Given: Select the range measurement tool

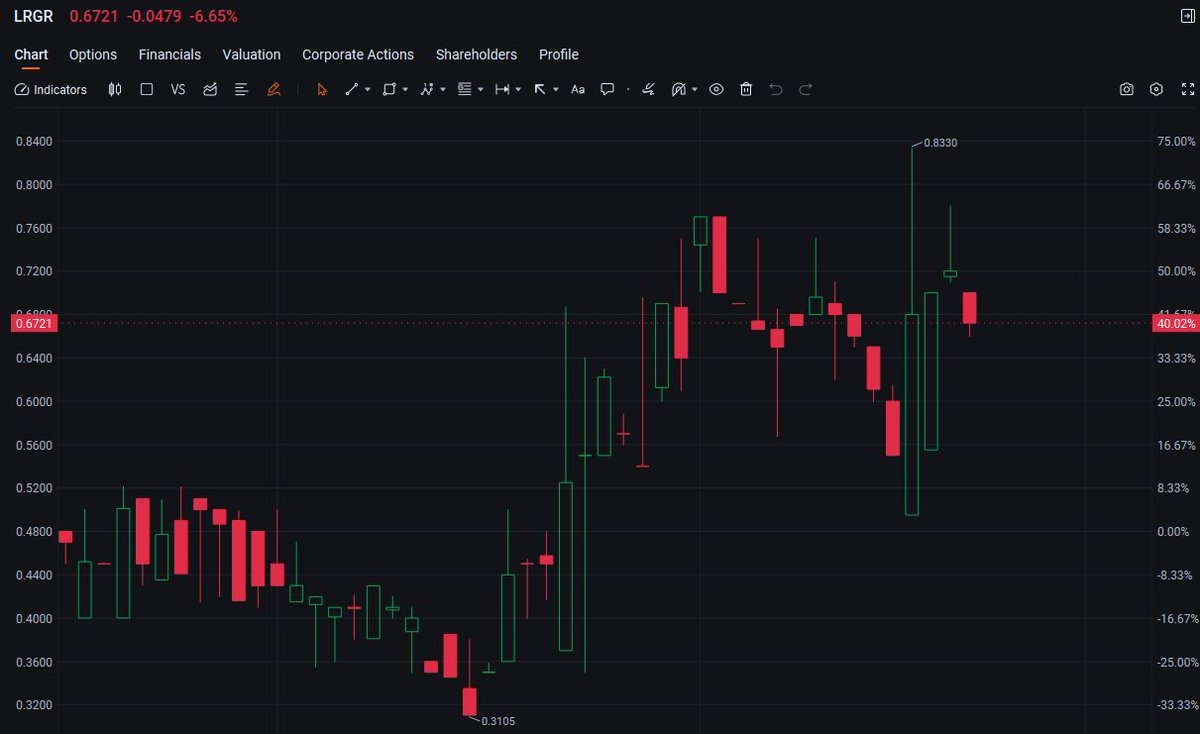Looking at the screenshot, I should pos(502,89).
